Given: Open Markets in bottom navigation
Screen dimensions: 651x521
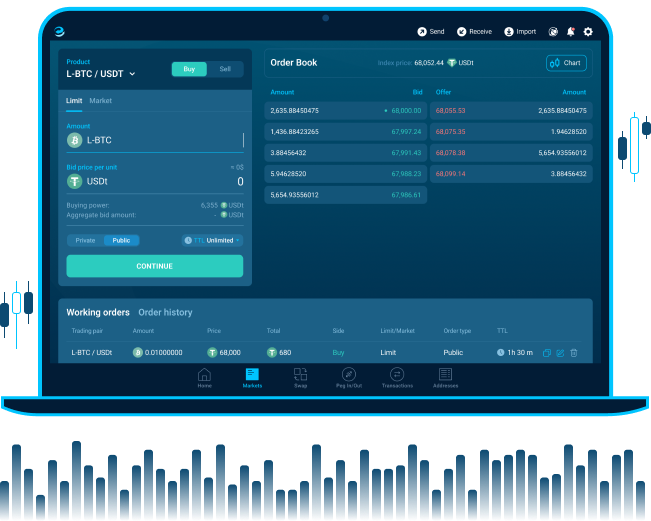Looking at the screenshot, I should pos(252,378).
